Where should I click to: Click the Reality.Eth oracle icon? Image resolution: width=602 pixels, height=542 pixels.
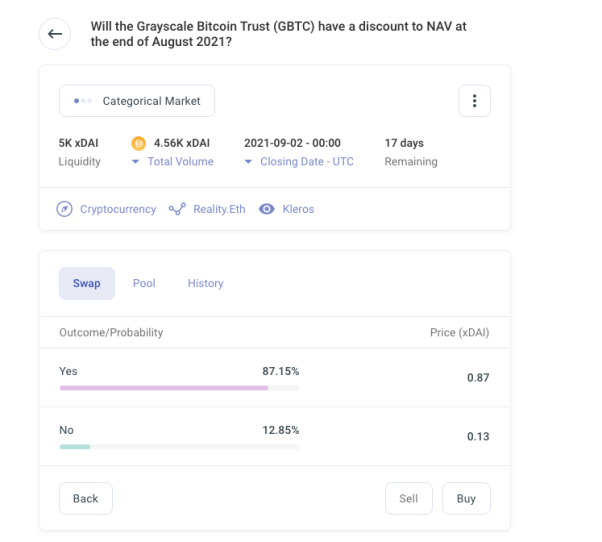click(x=177, y=209)
